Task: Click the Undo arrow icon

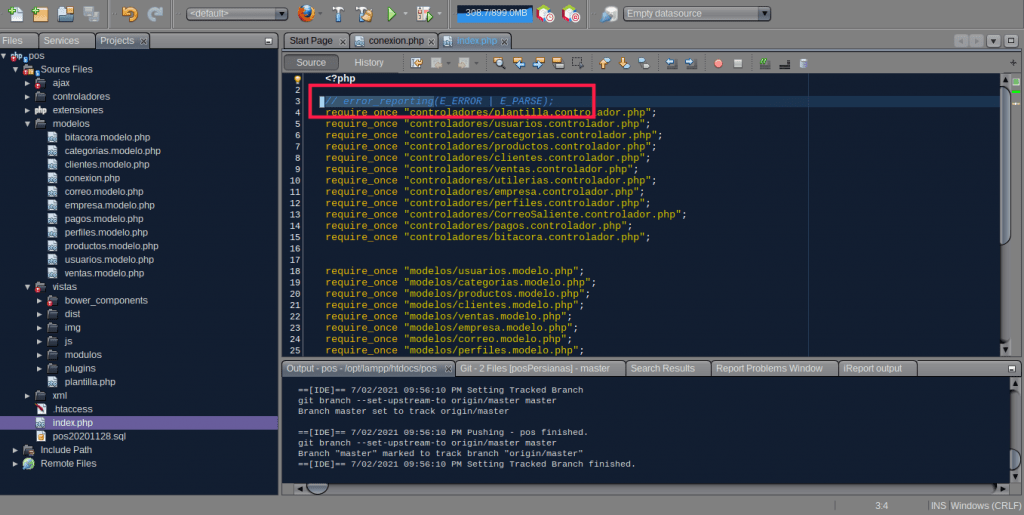Action: (129, 14)
